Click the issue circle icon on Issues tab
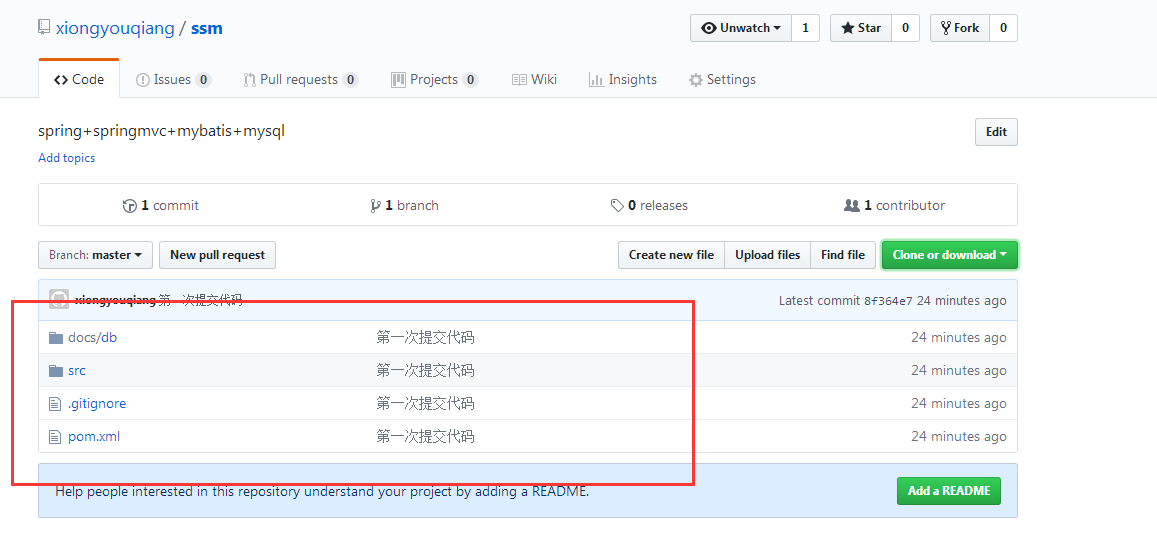Screen dimensions: 1157x551 (143, 80)
